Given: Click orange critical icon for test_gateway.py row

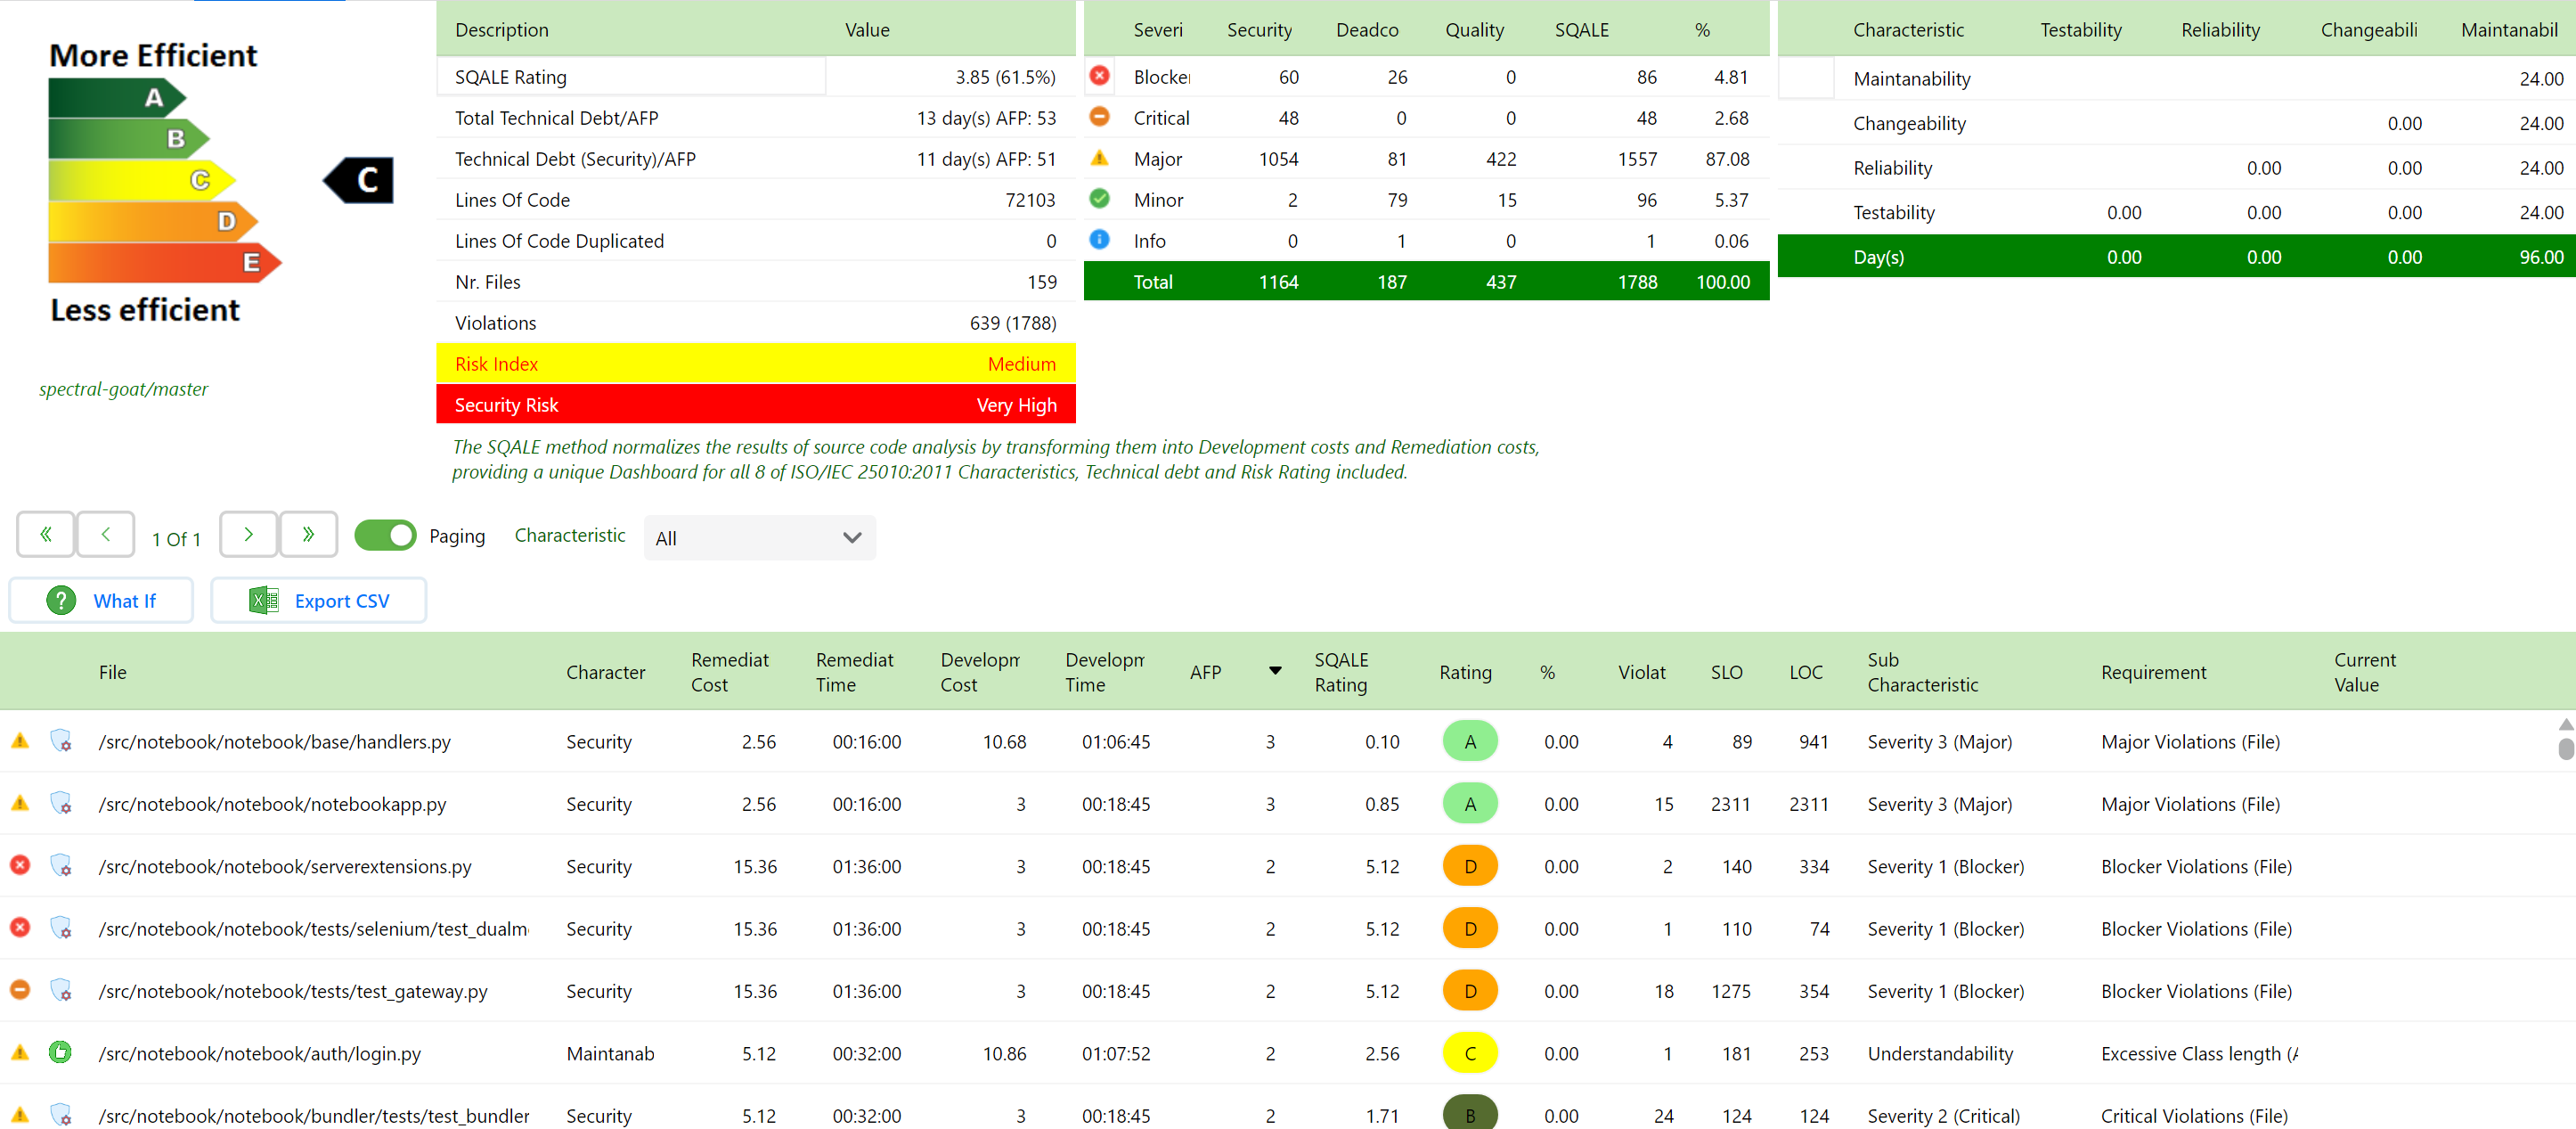Looking at the screenshot, I should (x=20, y=990).
